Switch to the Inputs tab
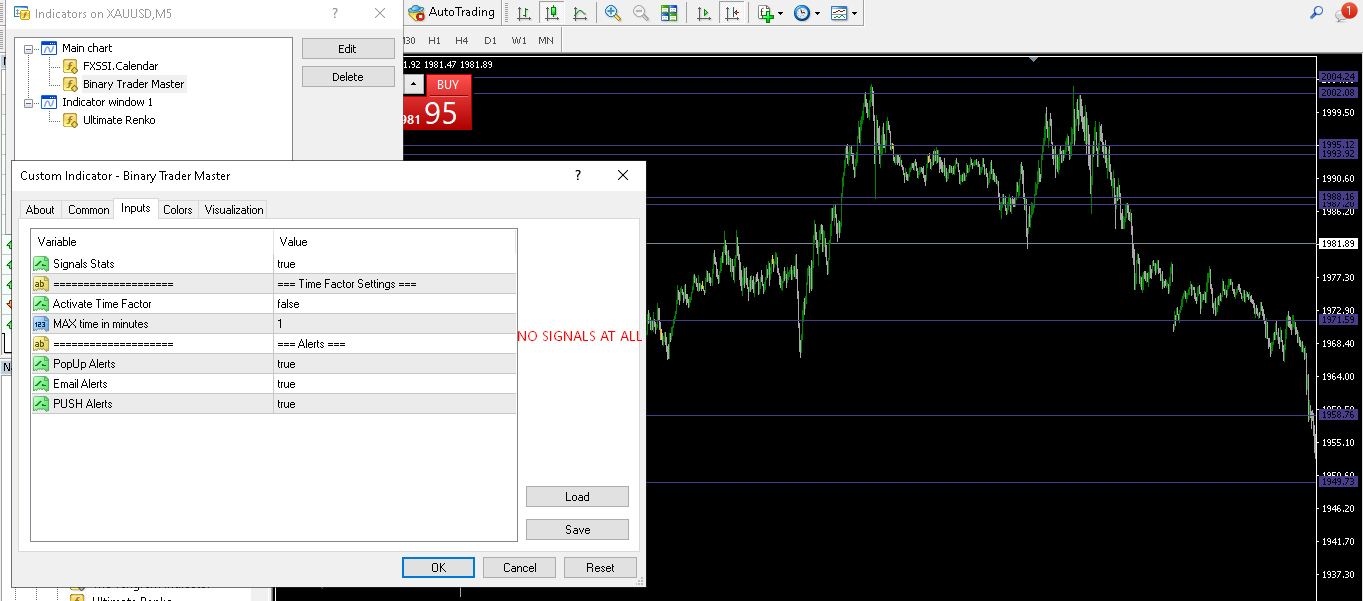Viewport: 1363px width, 601px height. coord(136,208)
